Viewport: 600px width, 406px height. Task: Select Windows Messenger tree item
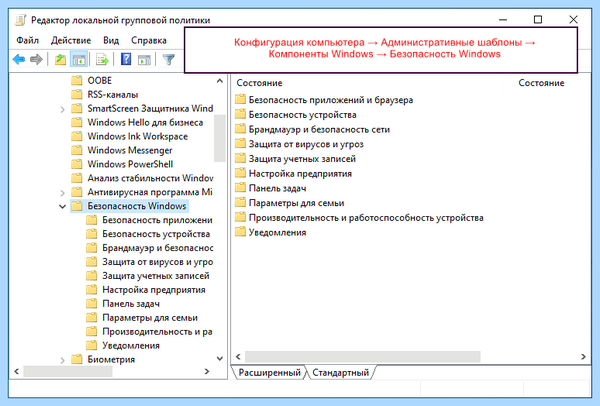point(130,150)
